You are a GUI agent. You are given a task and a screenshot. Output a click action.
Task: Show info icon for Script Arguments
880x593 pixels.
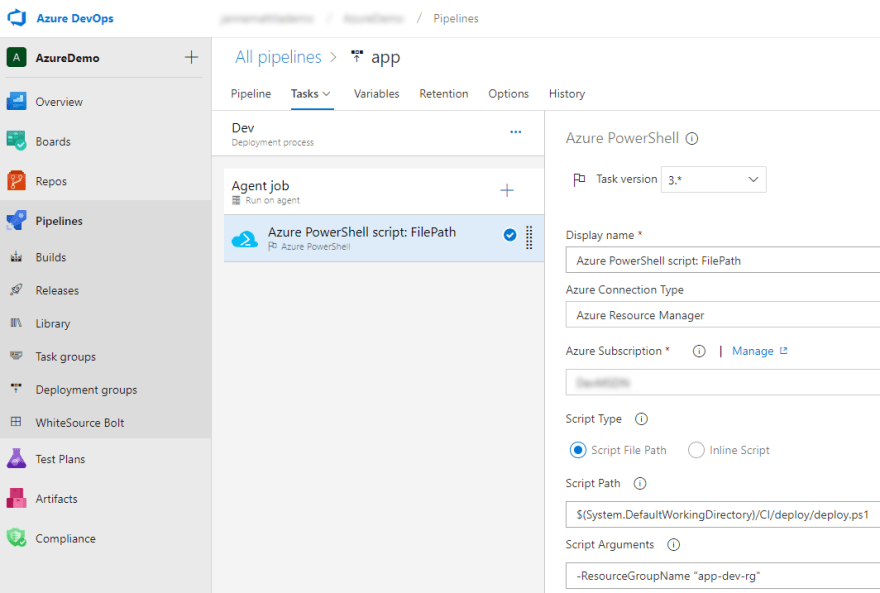click(673, 545)
